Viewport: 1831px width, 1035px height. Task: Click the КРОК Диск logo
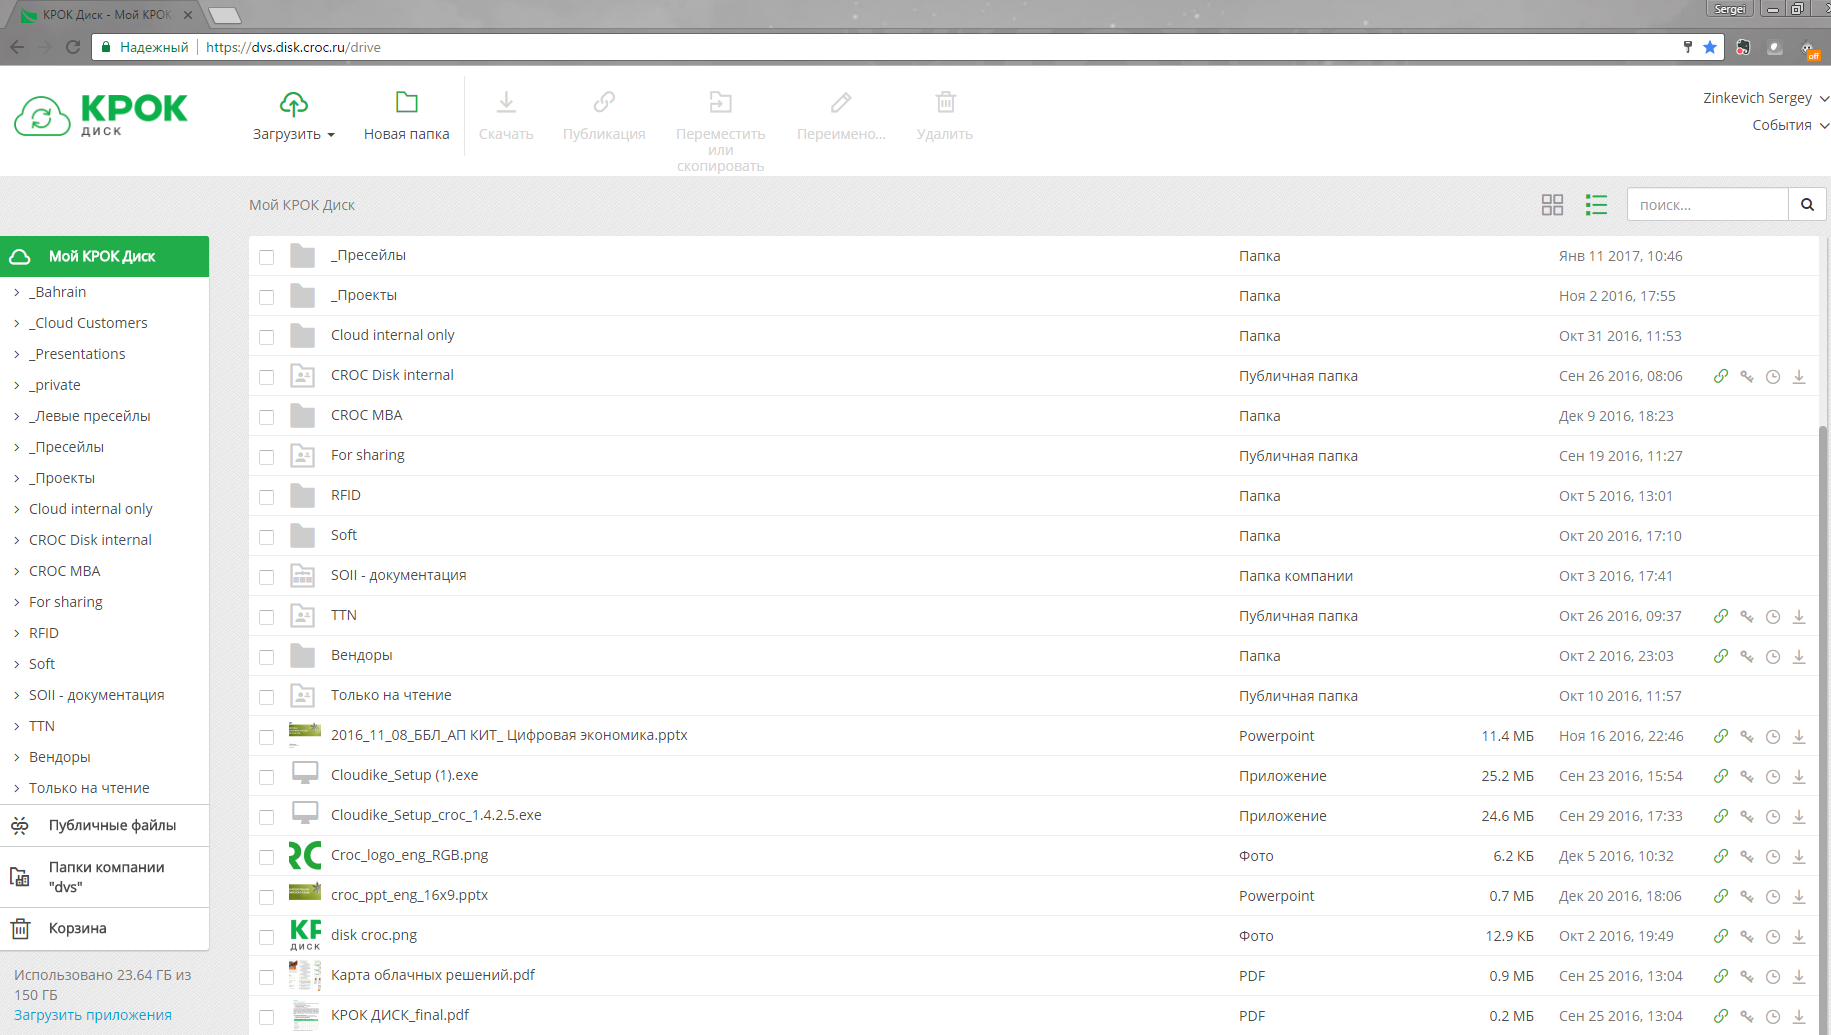point(100,116)
